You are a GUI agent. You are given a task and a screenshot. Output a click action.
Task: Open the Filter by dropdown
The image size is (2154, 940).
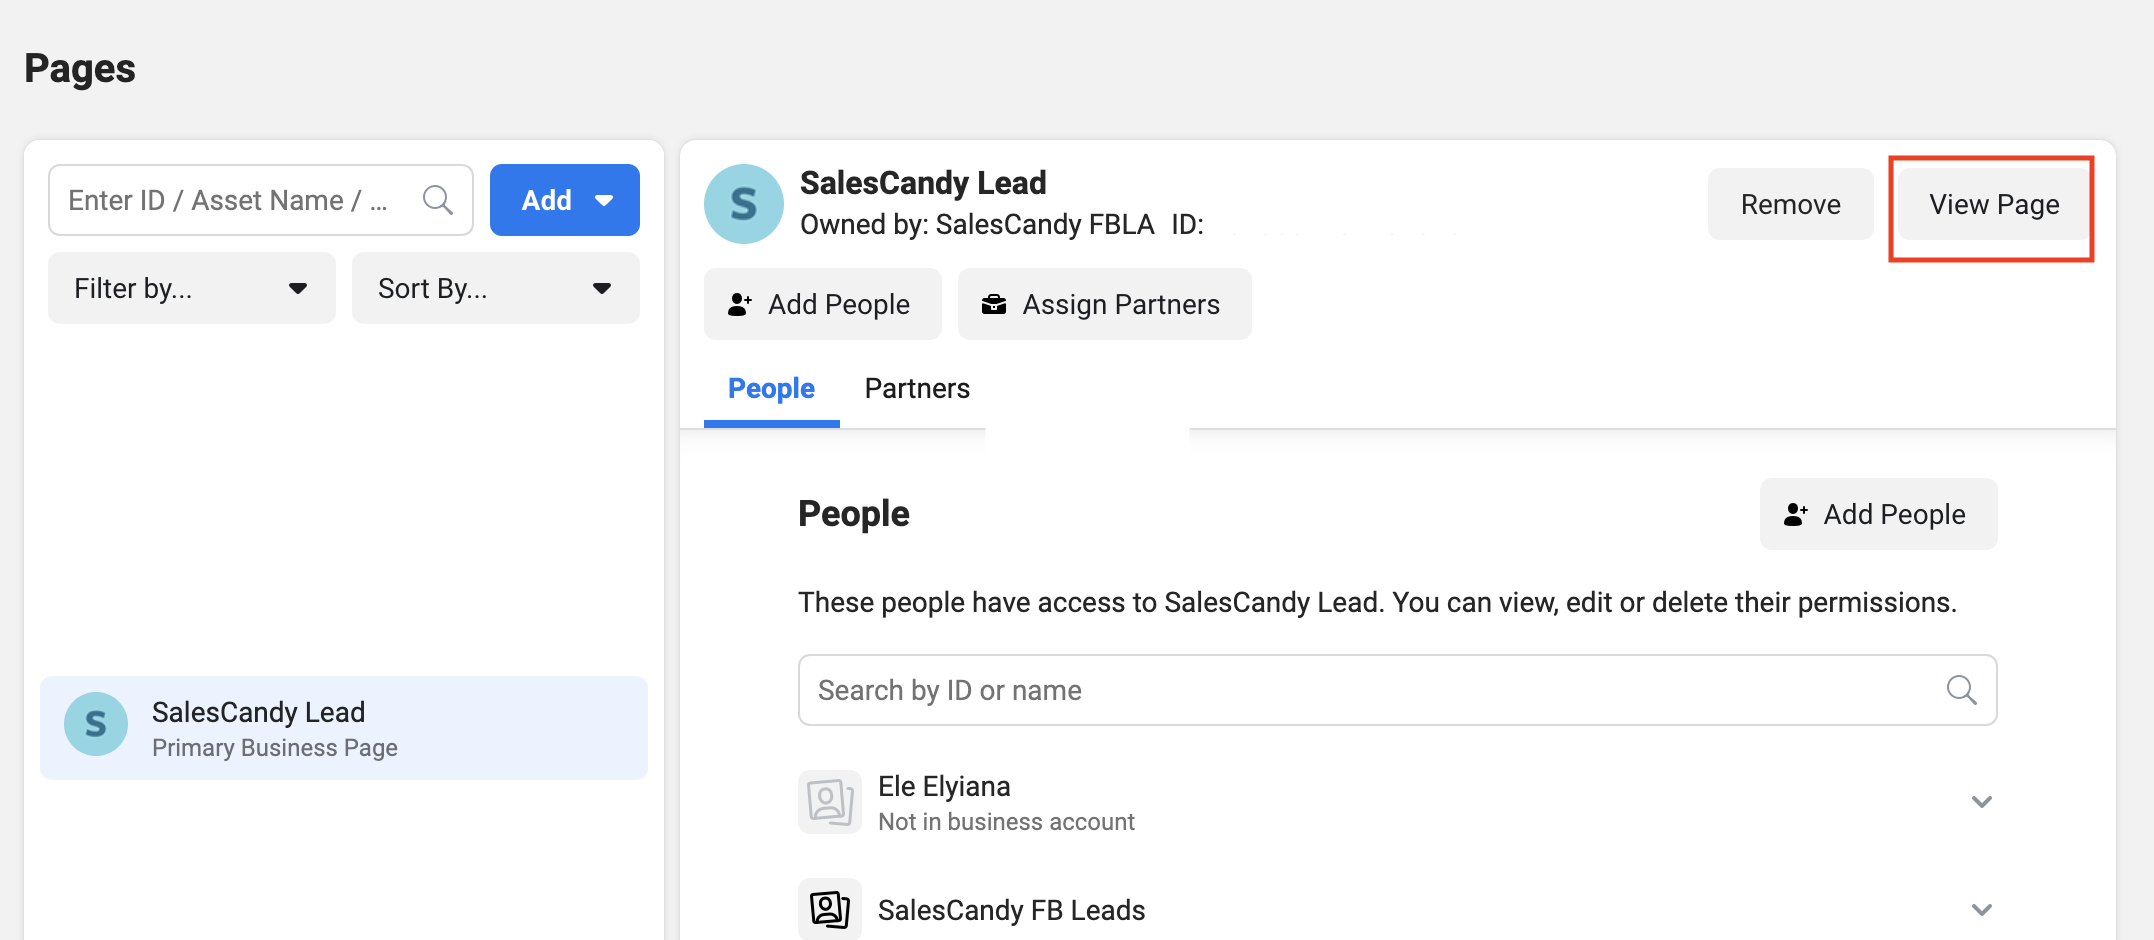tap(191, 288)
